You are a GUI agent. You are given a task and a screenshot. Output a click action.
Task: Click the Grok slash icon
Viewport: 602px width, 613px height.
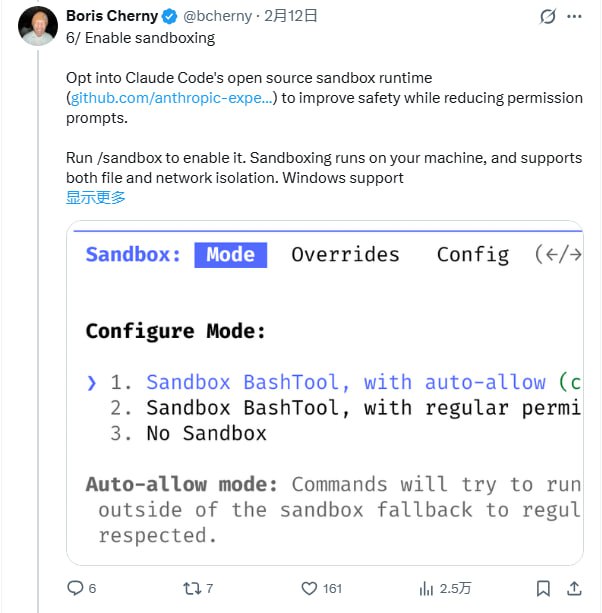tap(547, 17)
